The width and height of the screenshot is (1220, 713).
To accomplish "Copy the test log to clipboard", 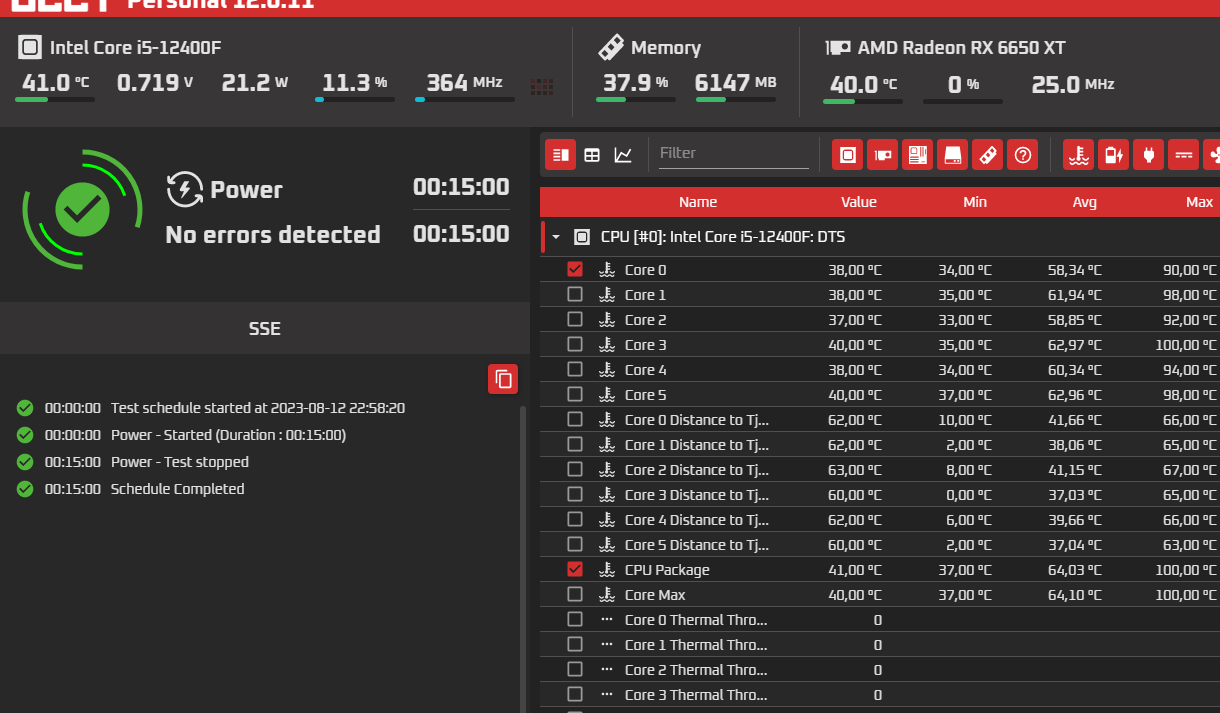I will (x=503, y=379).
